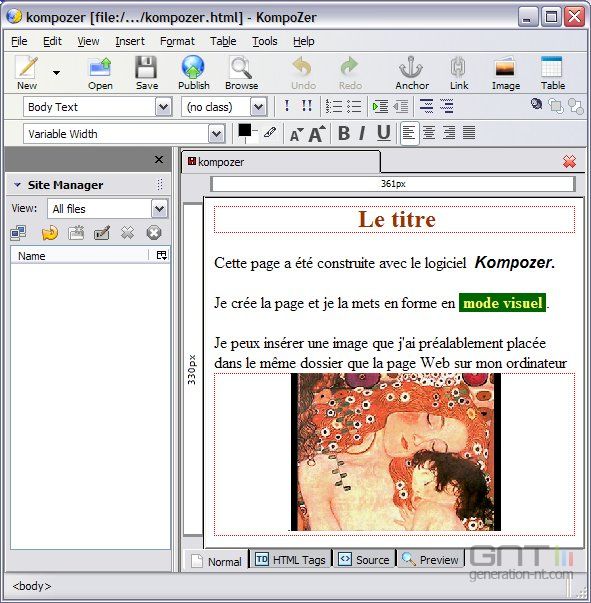Click the body tag in status bar

(x=32, y=586)
